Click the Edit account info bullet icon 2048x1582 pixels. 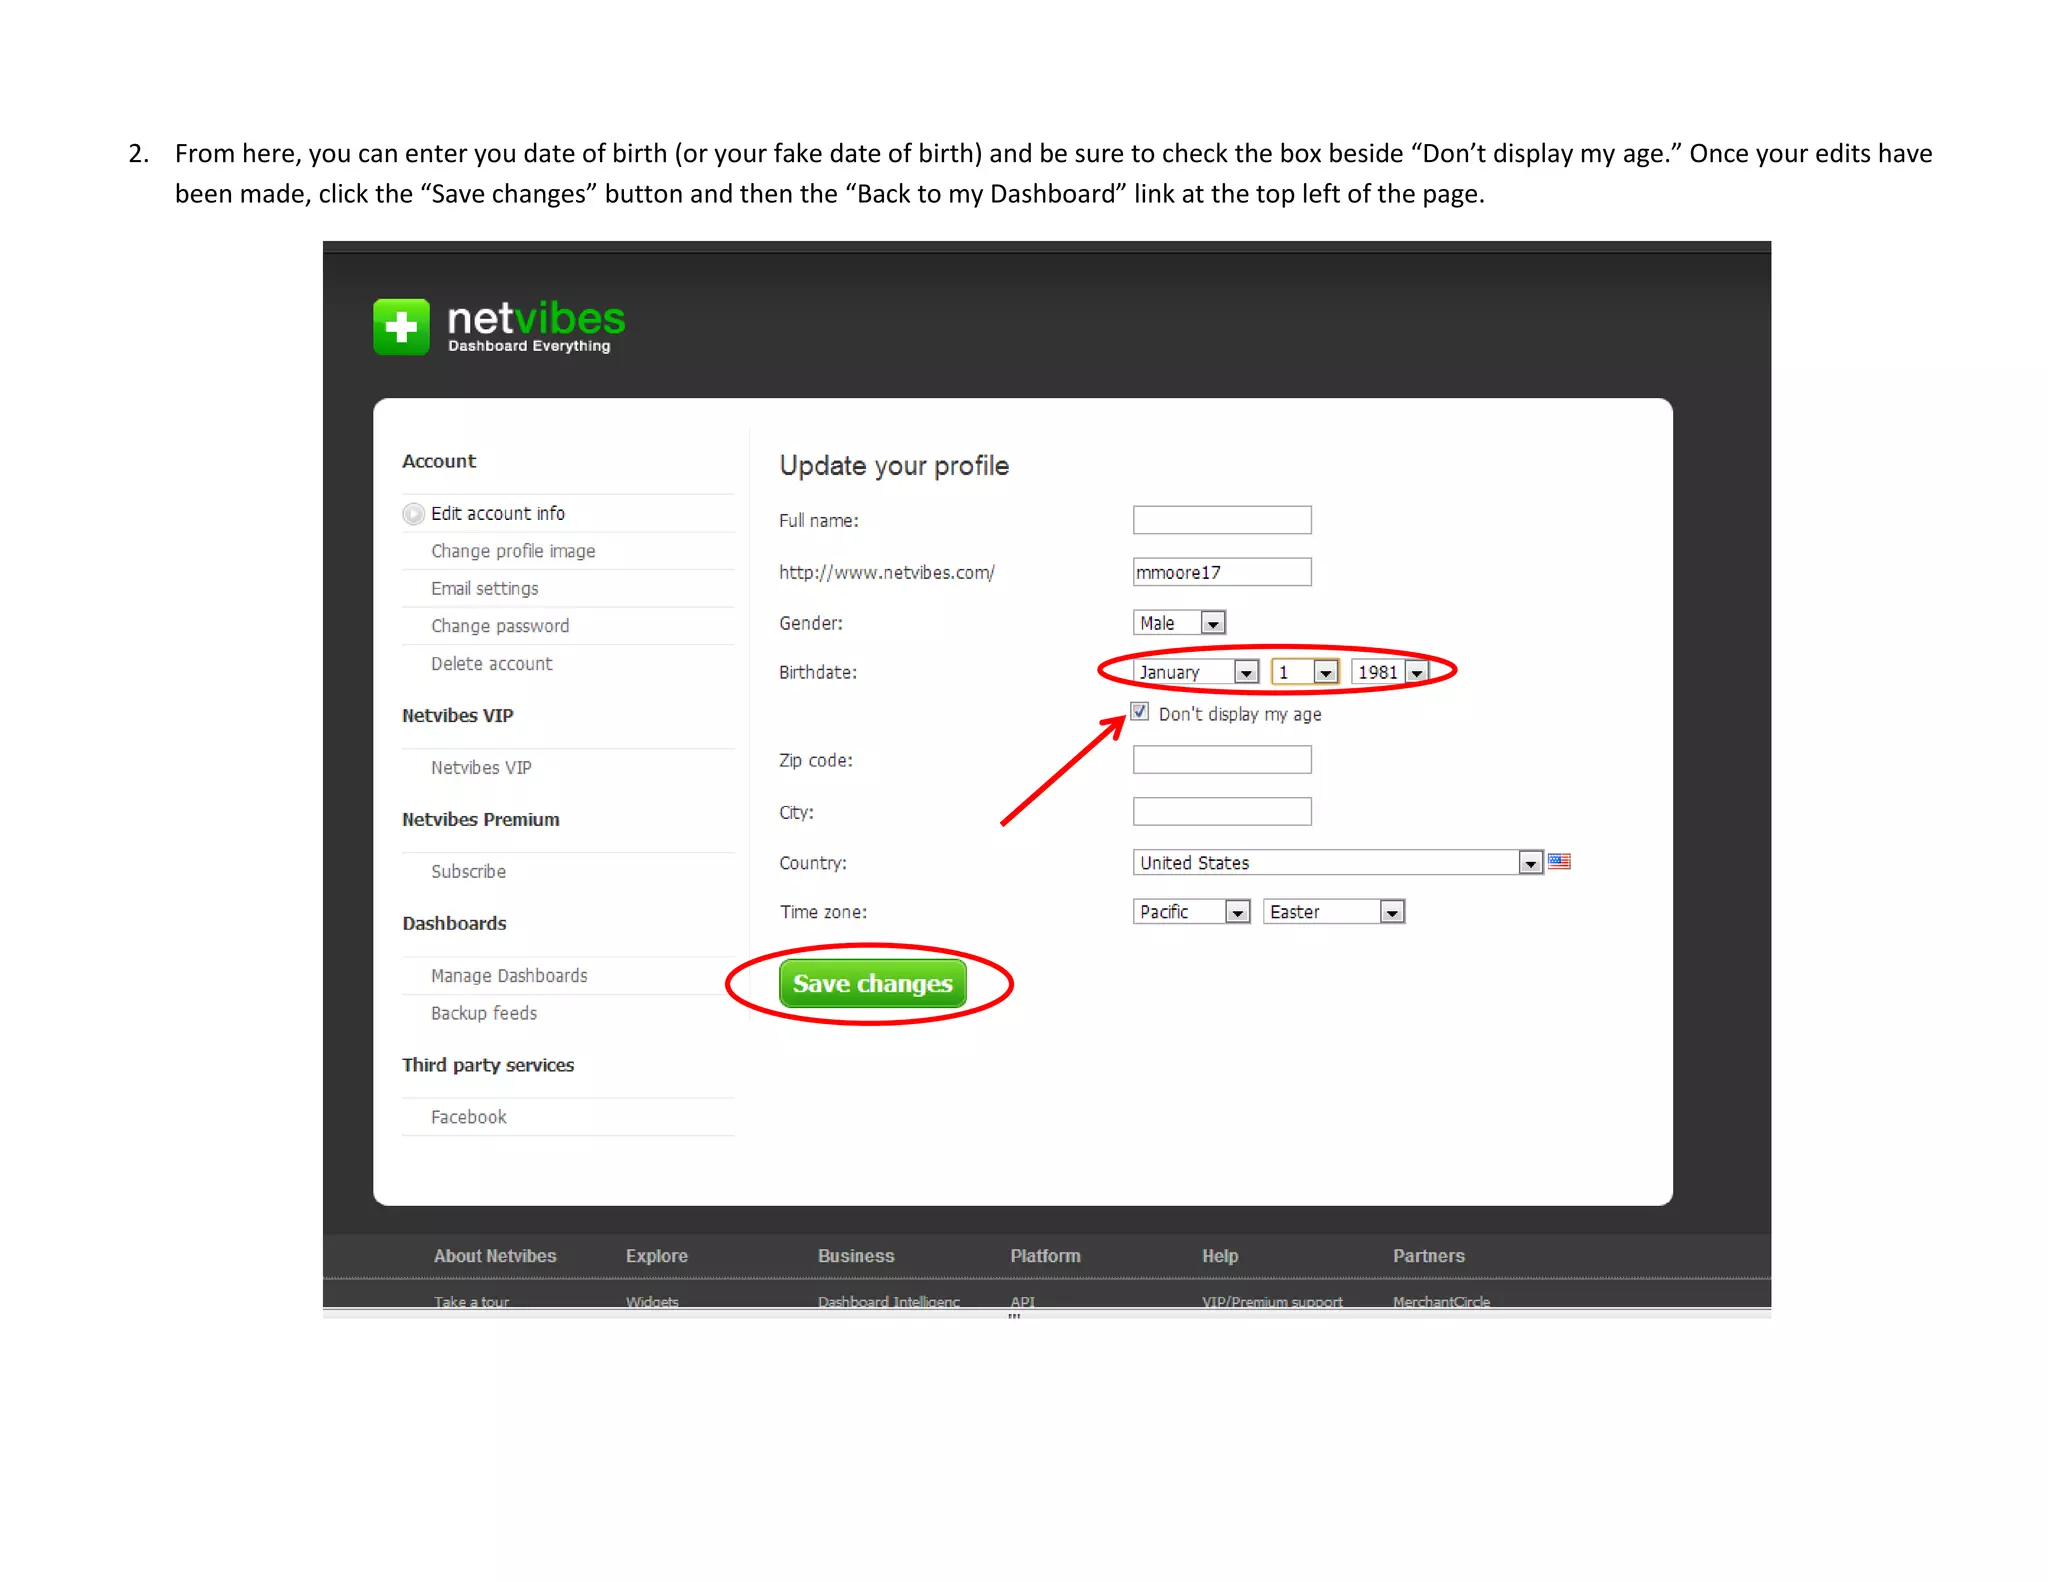[x=413, y=514]
